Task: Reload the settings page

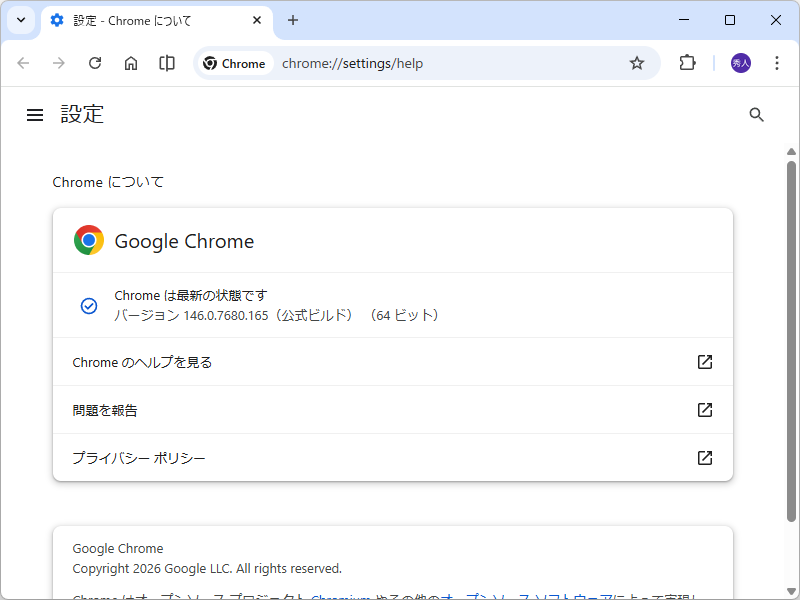Action: (94, 62)
